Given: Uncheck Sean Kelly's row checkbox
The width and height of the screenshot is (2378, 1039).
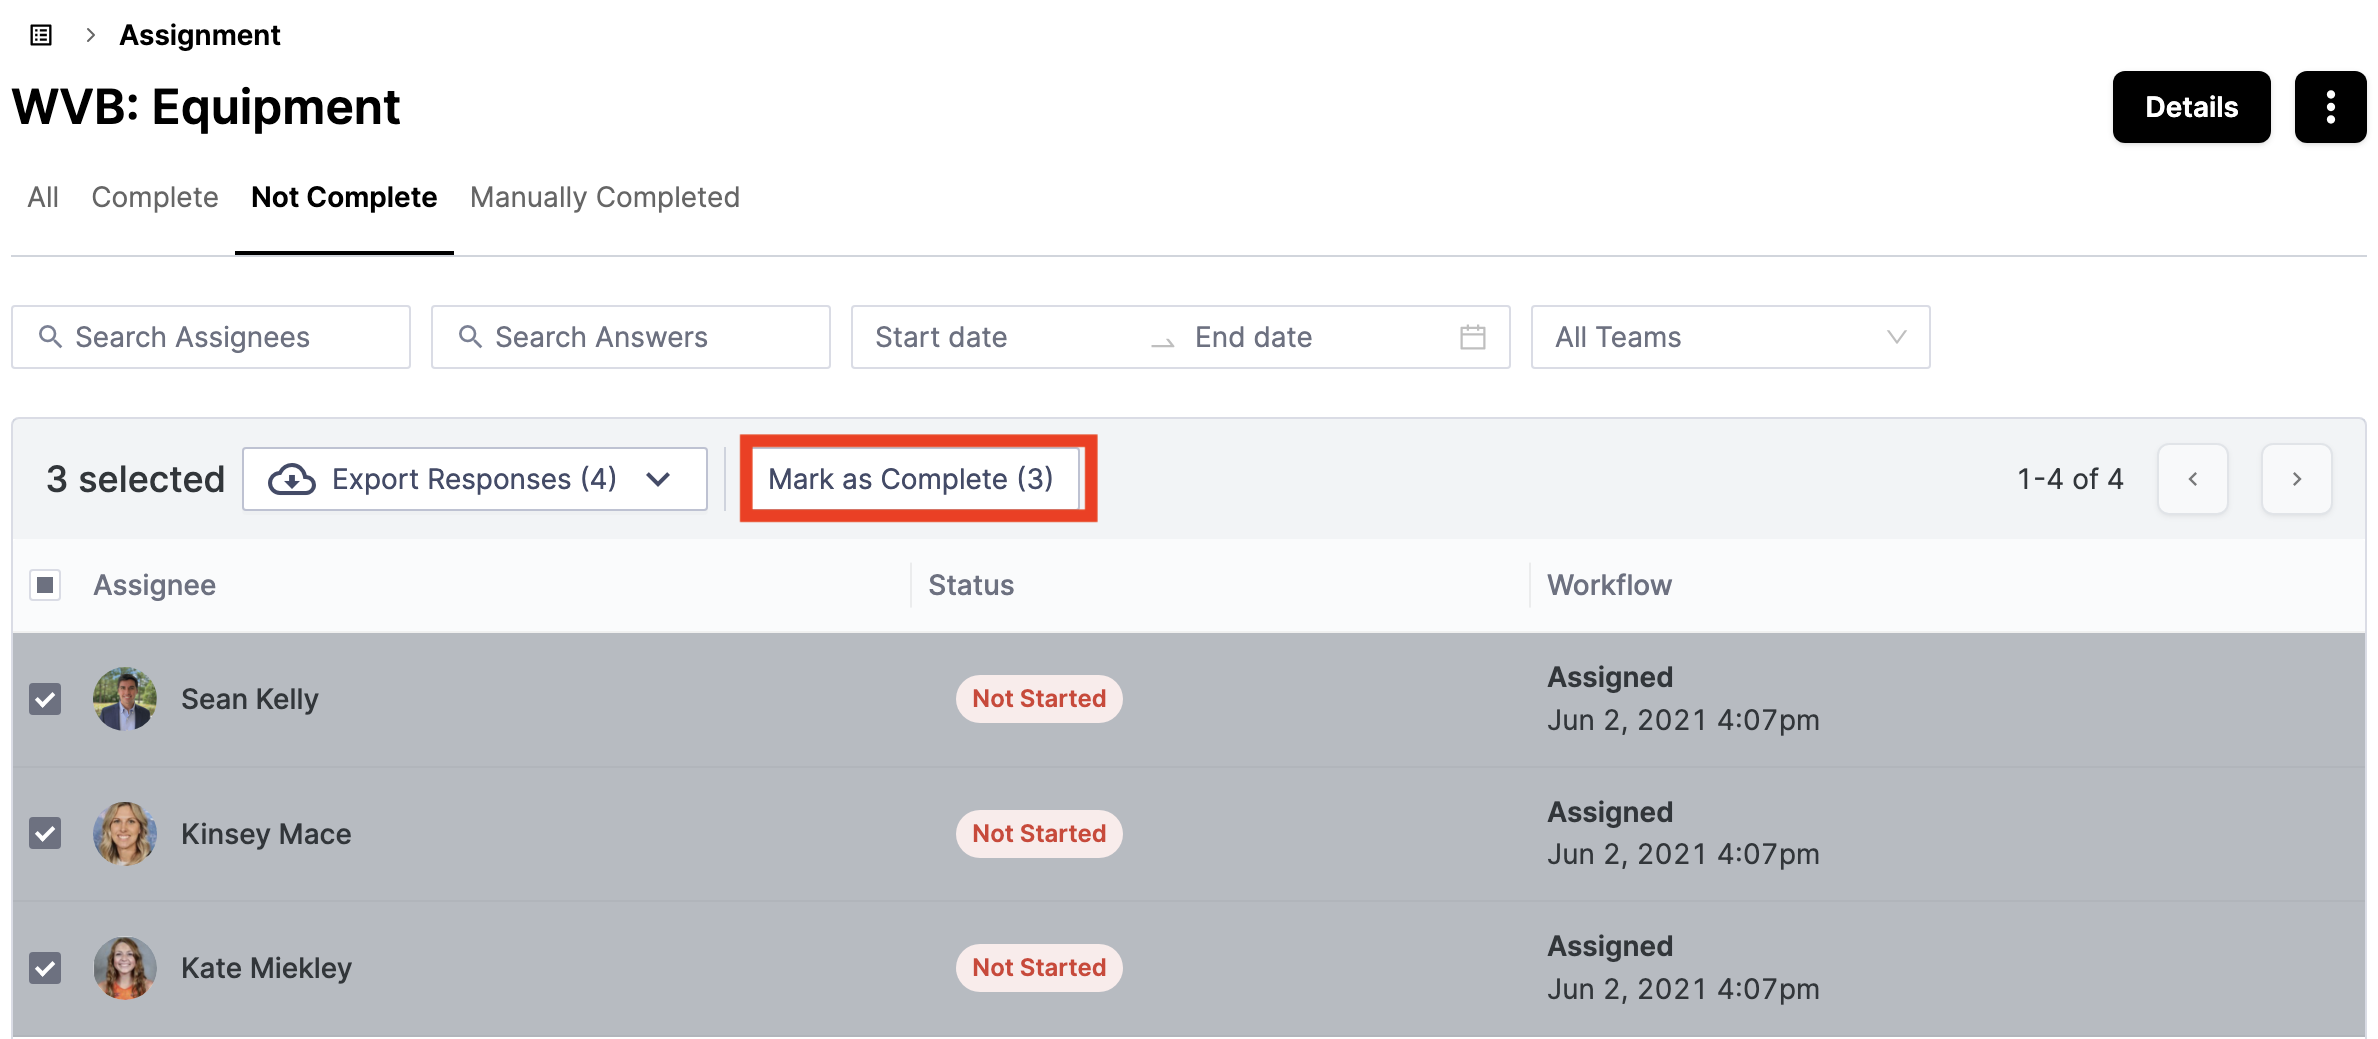Looking at the screenshot, I should click(x=45, y=699).
